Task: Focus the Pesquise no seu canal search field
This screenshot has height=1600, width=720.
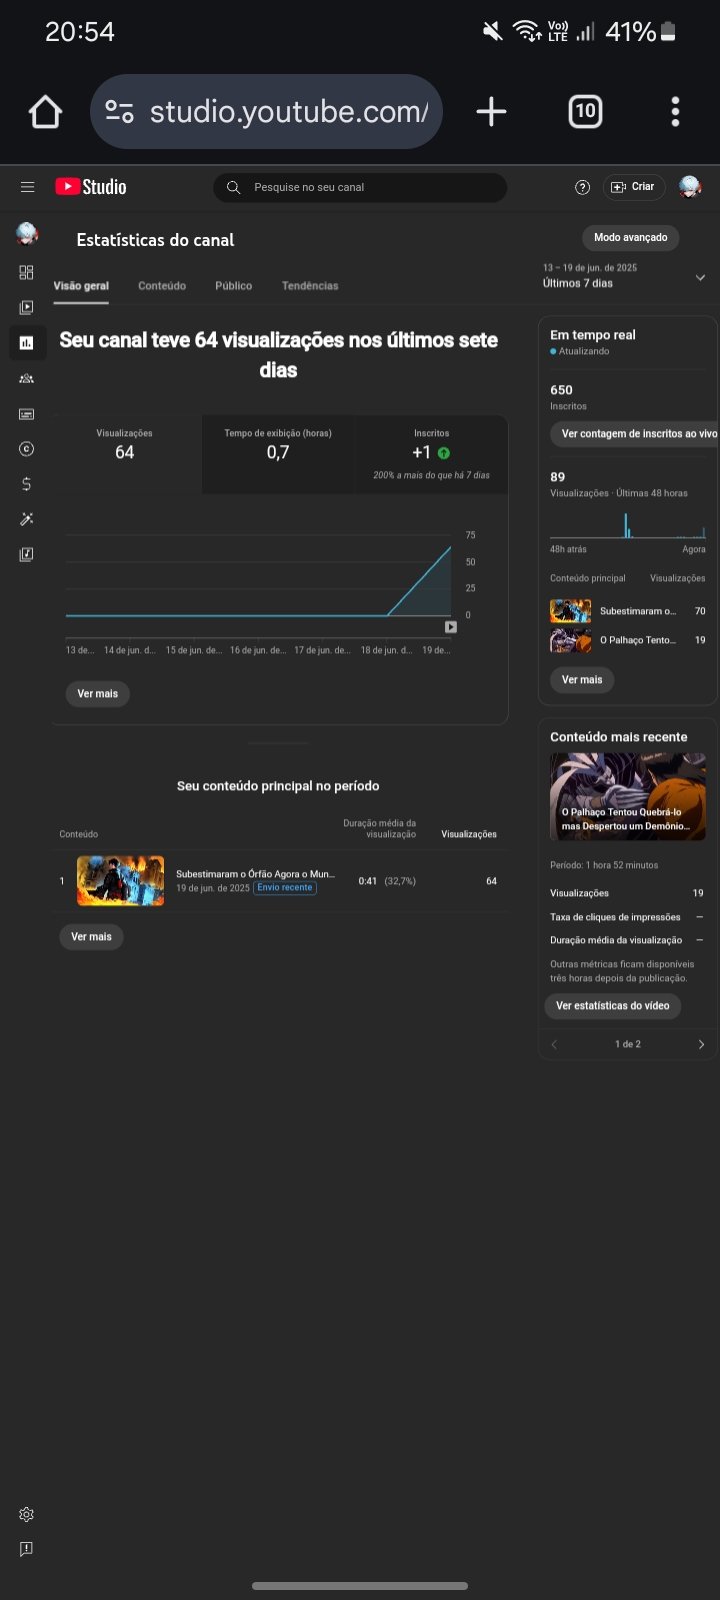Action: (x=360, y=187)
